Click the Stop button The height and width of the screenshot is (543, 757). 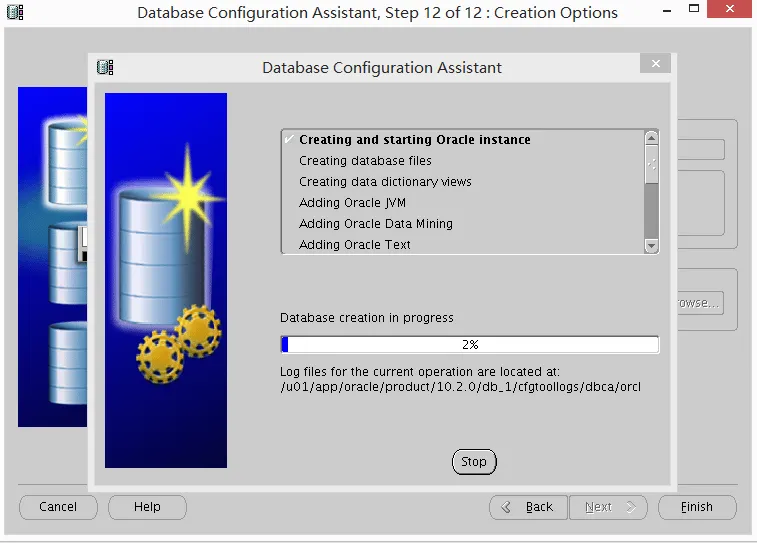pyautogui.click(x=474, y=461)
